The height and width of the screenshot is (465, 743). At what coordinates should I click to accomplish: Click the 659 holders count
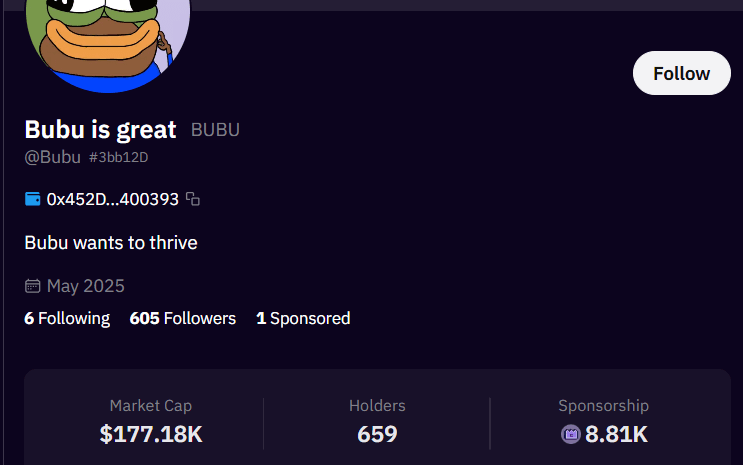coord(377,434)
